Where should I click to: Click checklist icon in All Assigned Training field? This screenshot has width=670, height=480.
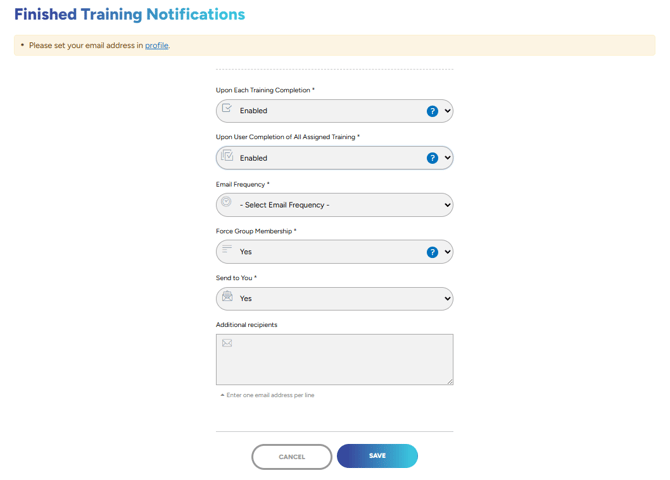pyautogui.click(x=227, y=155)
